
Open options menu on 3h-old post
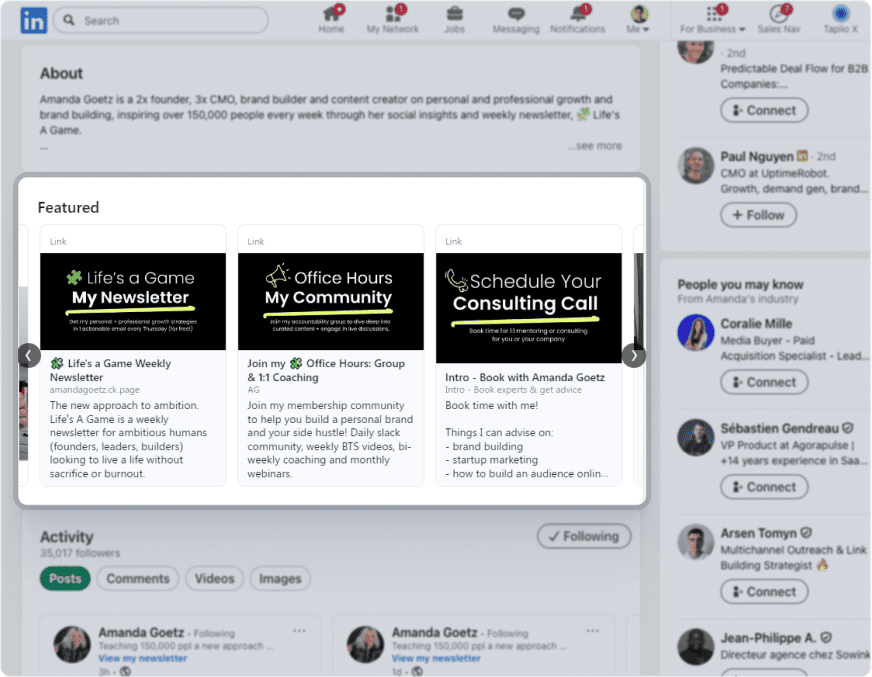click(299, 631)
